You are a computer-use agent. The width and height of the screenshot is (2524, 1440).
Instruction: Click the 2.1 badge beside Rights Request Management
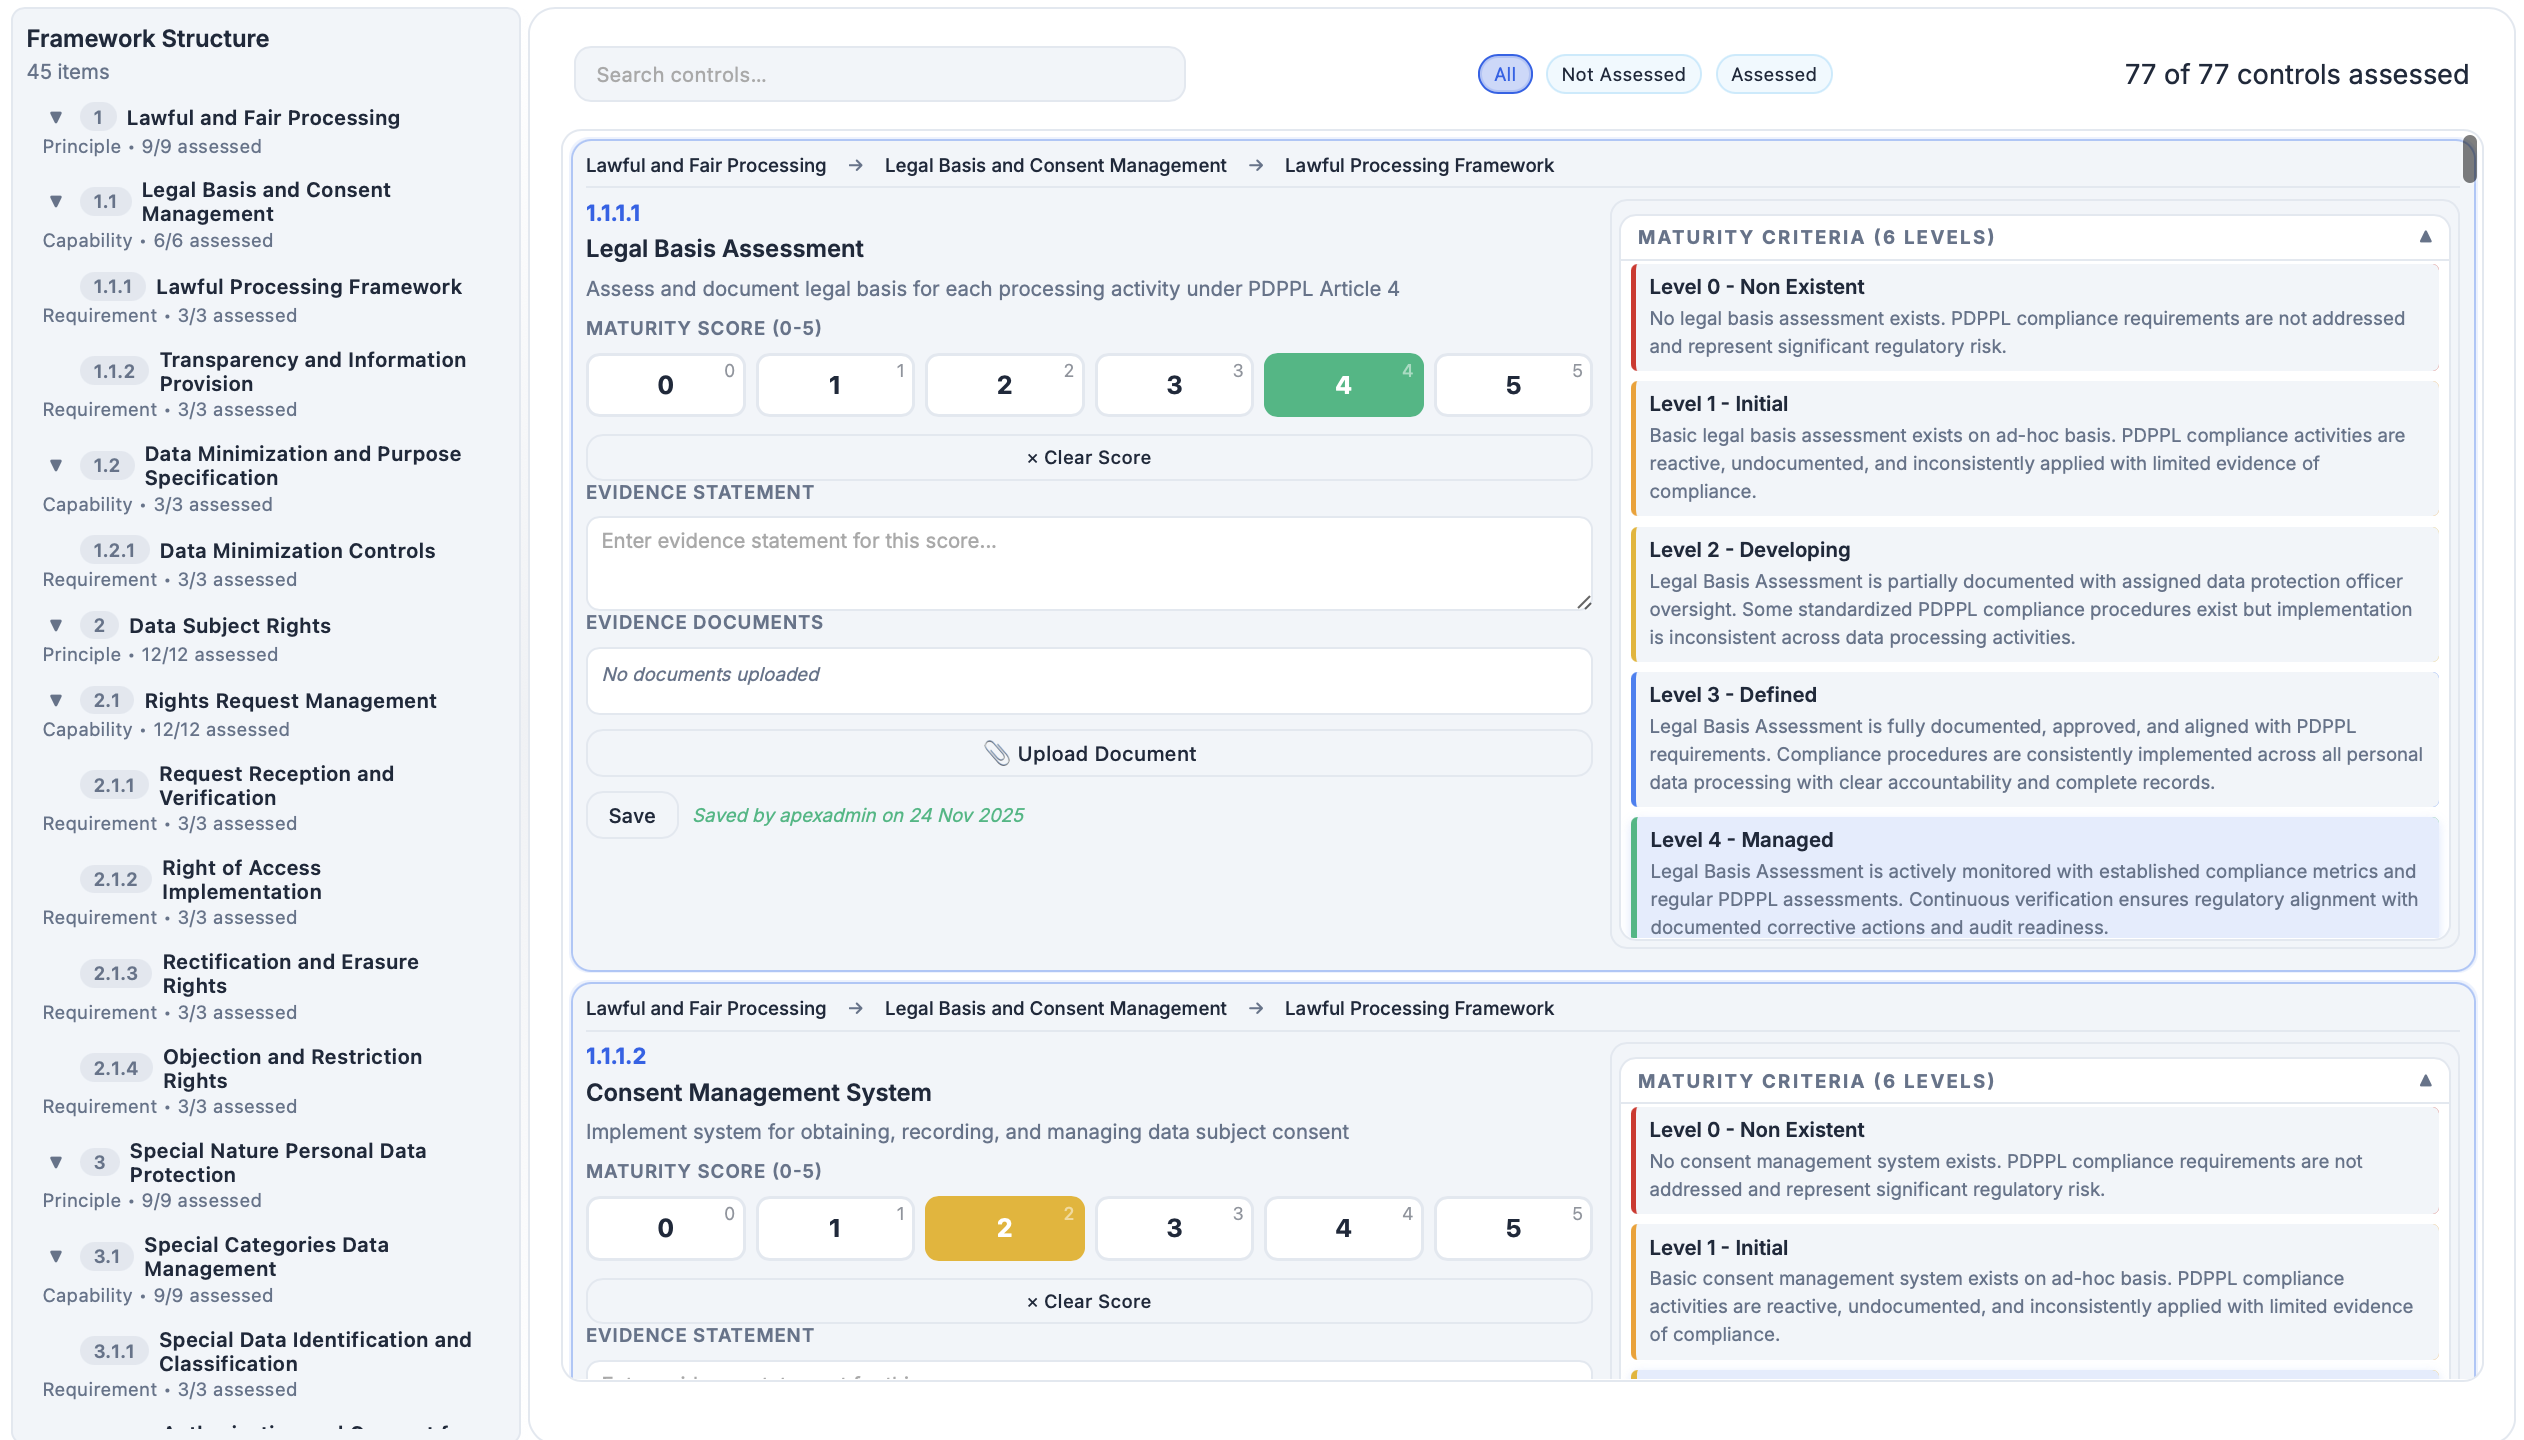point(106,700)
